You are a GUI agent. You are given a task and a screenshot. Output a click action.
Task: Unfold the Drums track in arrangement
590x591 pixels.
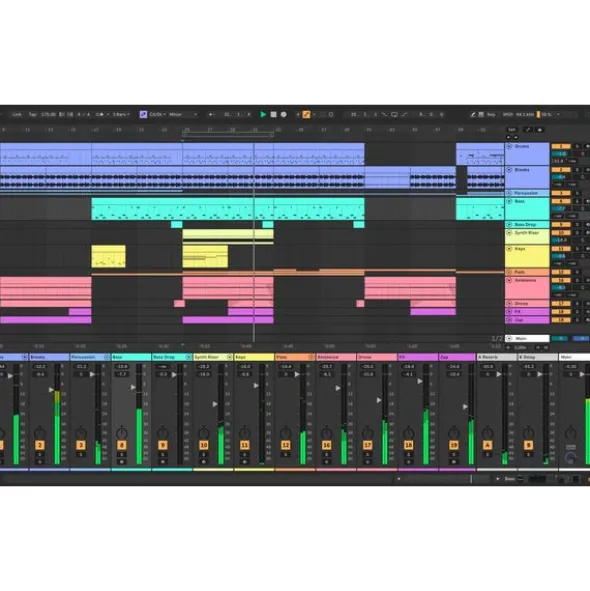[509, 146]
